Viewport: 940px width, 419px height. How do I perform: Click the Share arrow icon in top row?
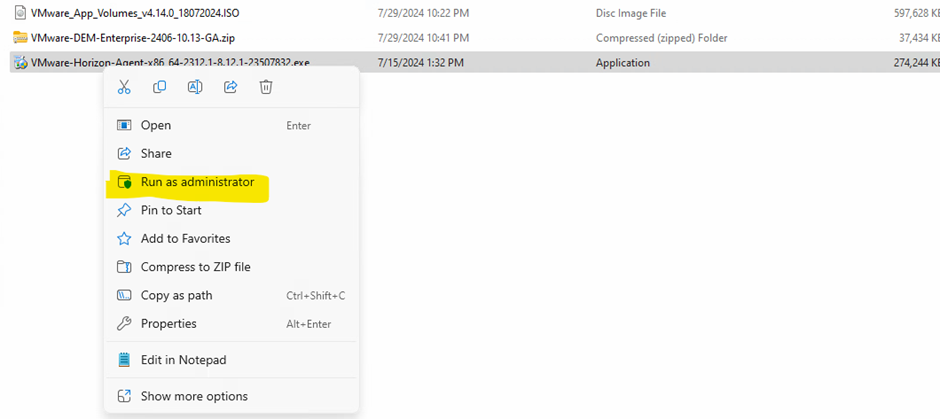pos(230,87)
